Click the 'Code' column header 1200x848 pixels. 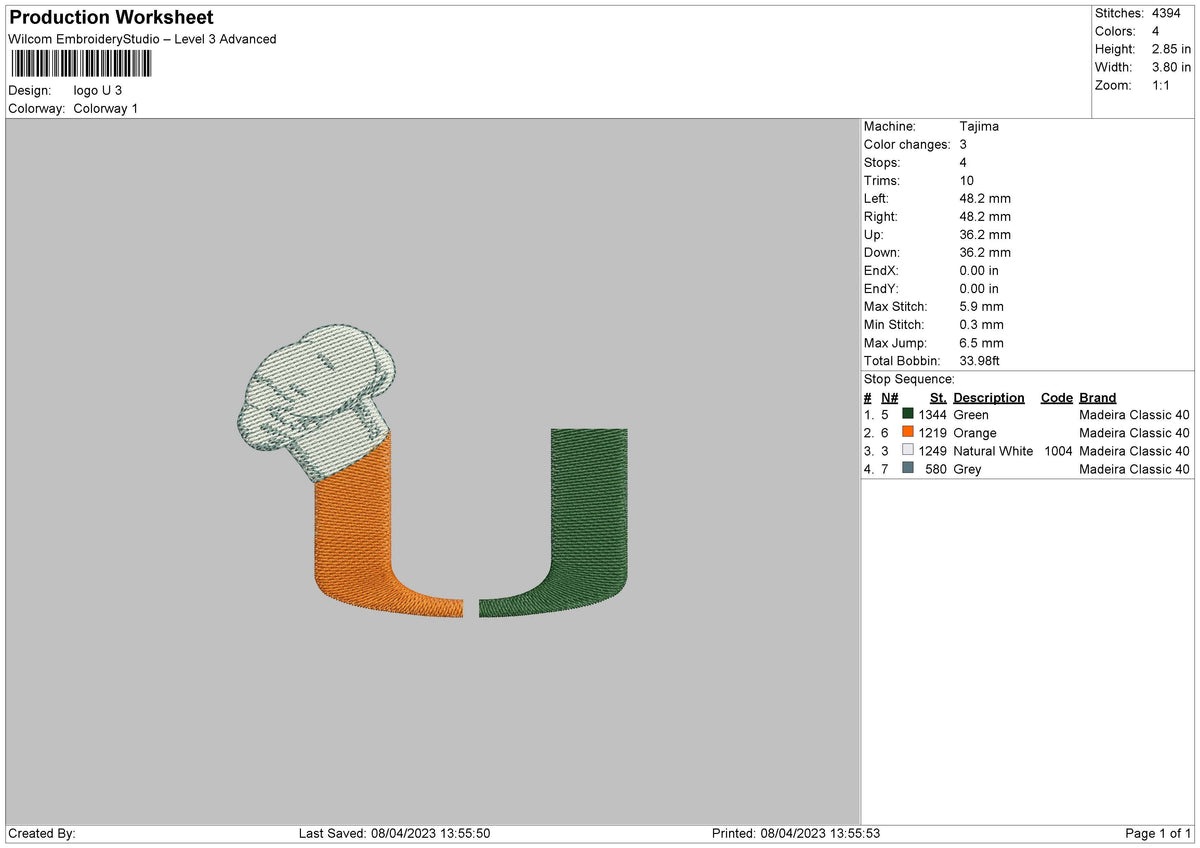(1056, 397)
